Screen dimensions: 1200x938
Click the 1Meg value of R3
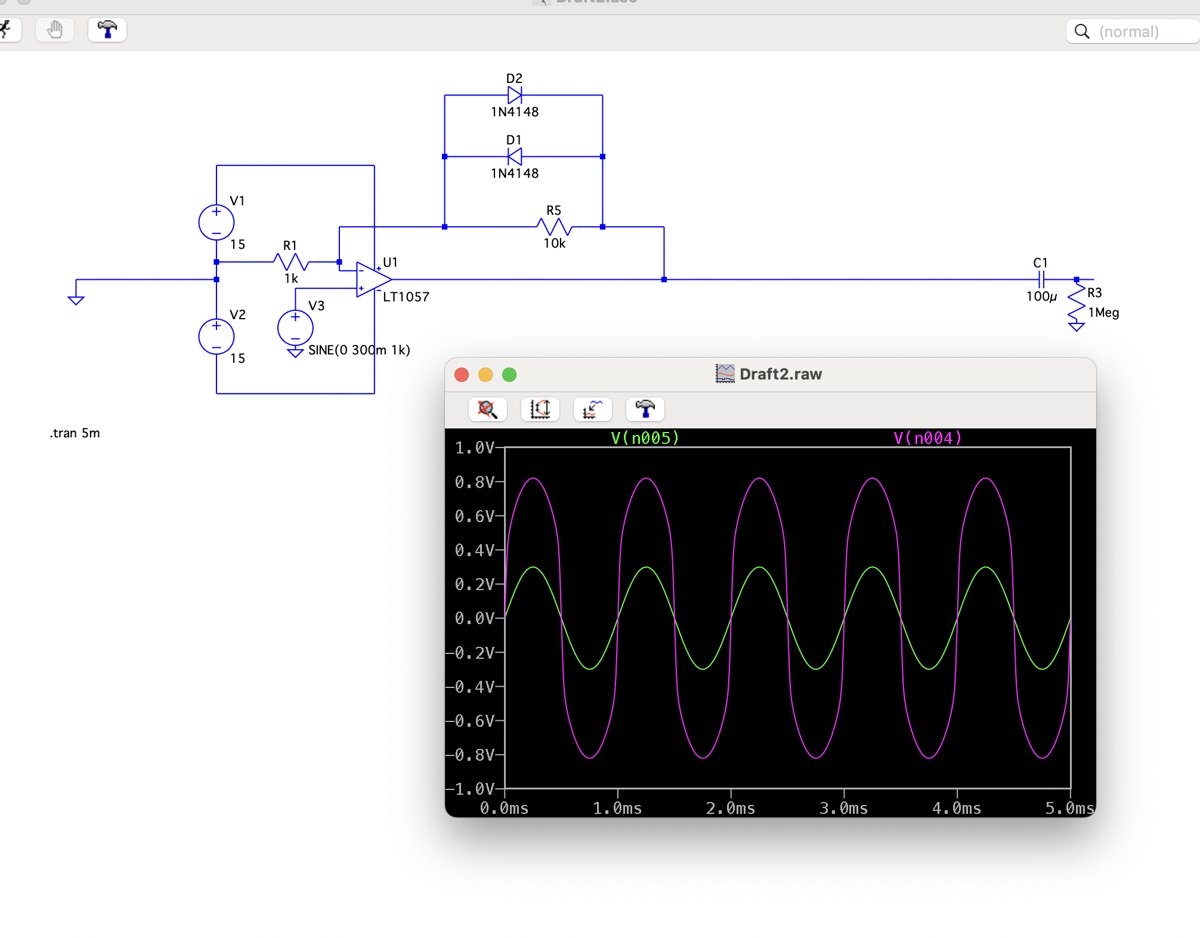point(1103,312)
